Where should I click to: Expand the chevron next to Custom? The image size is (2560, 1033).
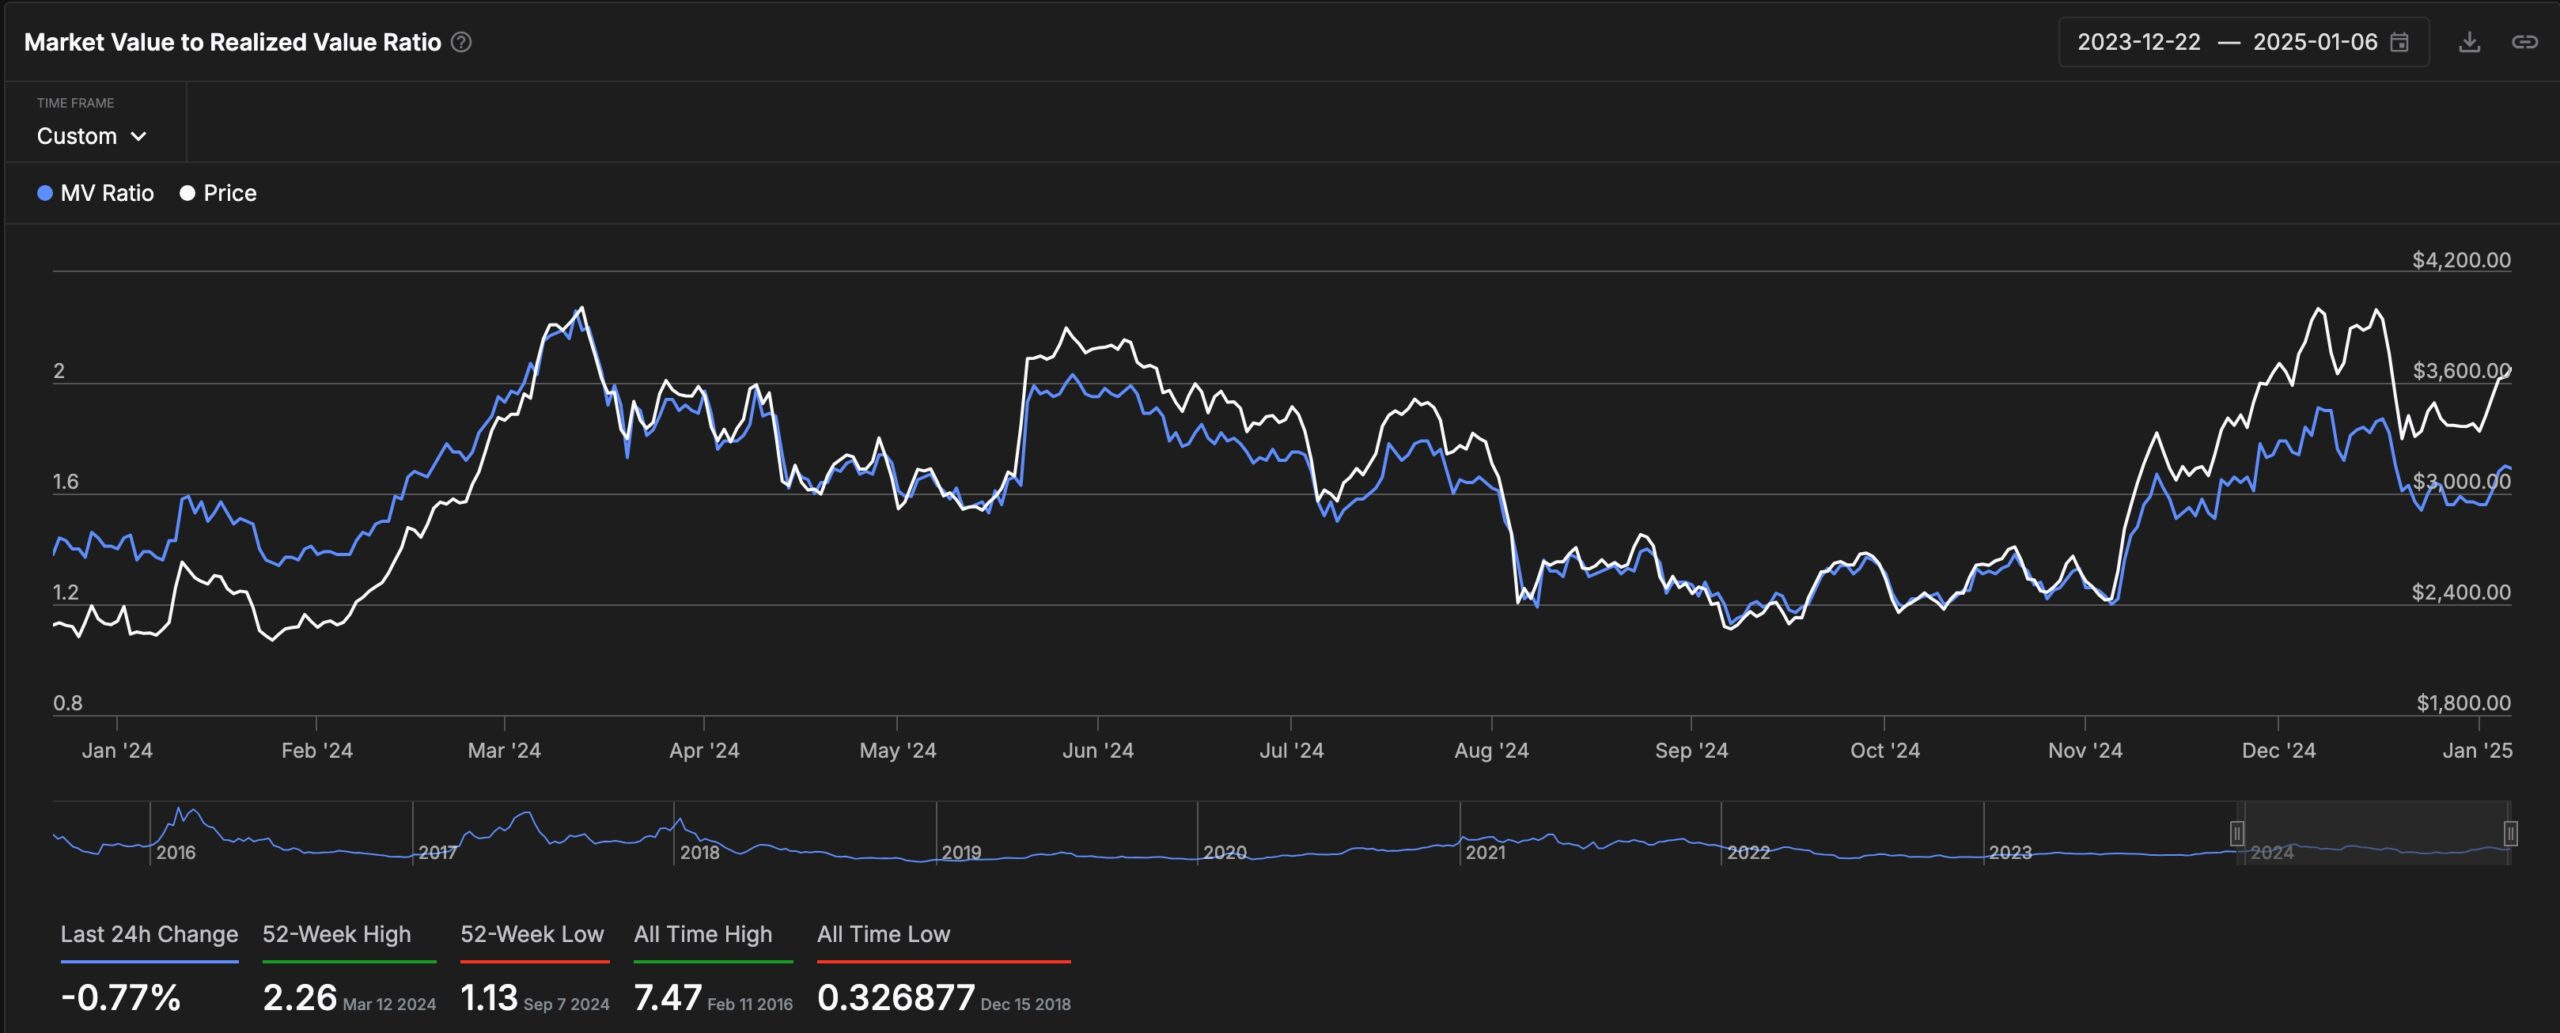140,136
